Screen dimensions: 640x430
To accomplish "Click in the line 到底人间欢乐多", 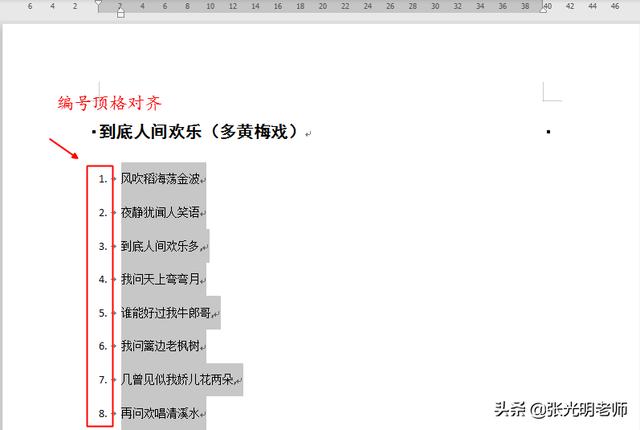I will pos(160,246).
